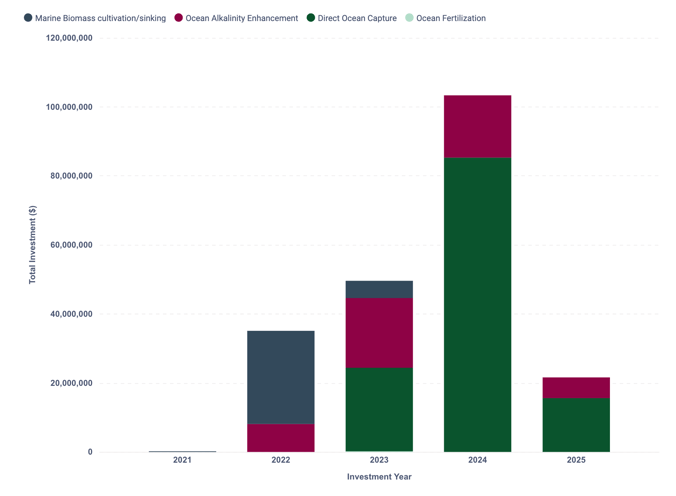The width and height of the screenshot is (676, 496).
Task: Hide Direct Ocean Capture series via label
Action: (357, 18)
